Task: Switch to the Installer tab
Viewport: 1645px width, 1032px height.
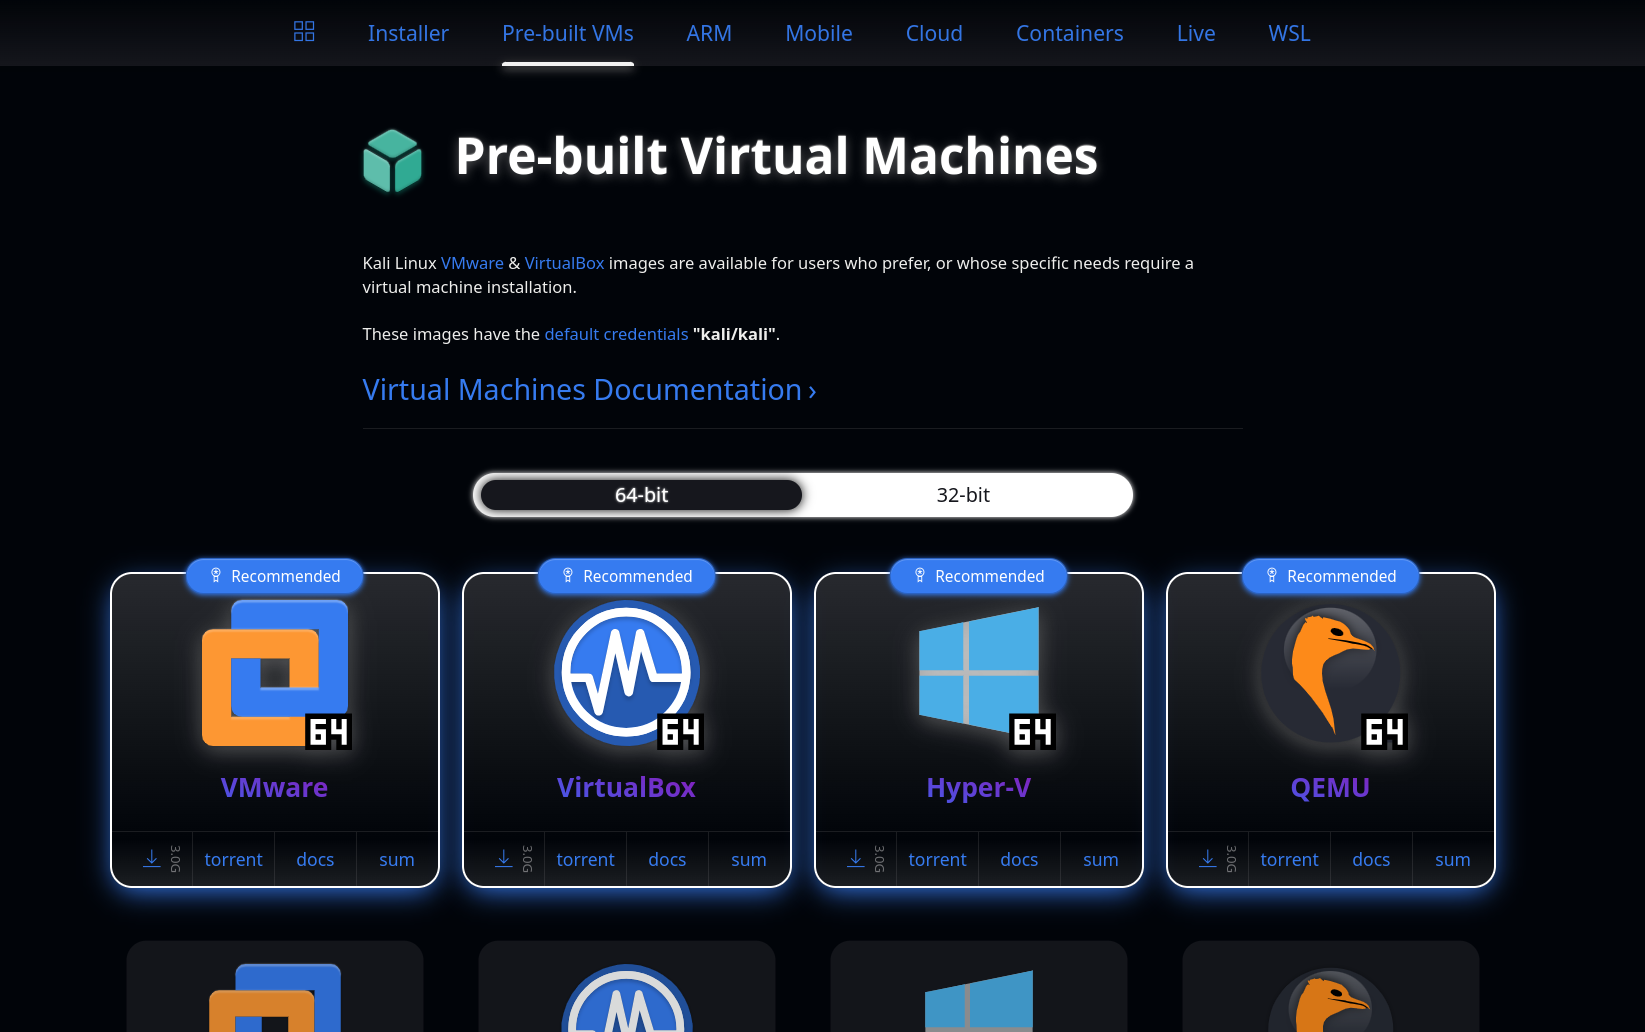Action: pyautogui.click(x=408, y=33)
